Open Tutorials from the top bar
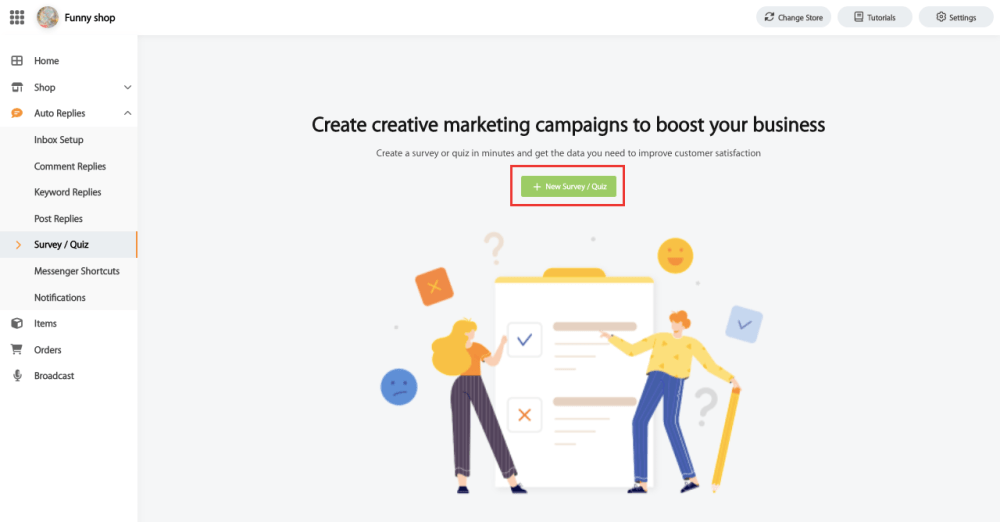This screenshot has width=1000, height=522. coord(874,17)
